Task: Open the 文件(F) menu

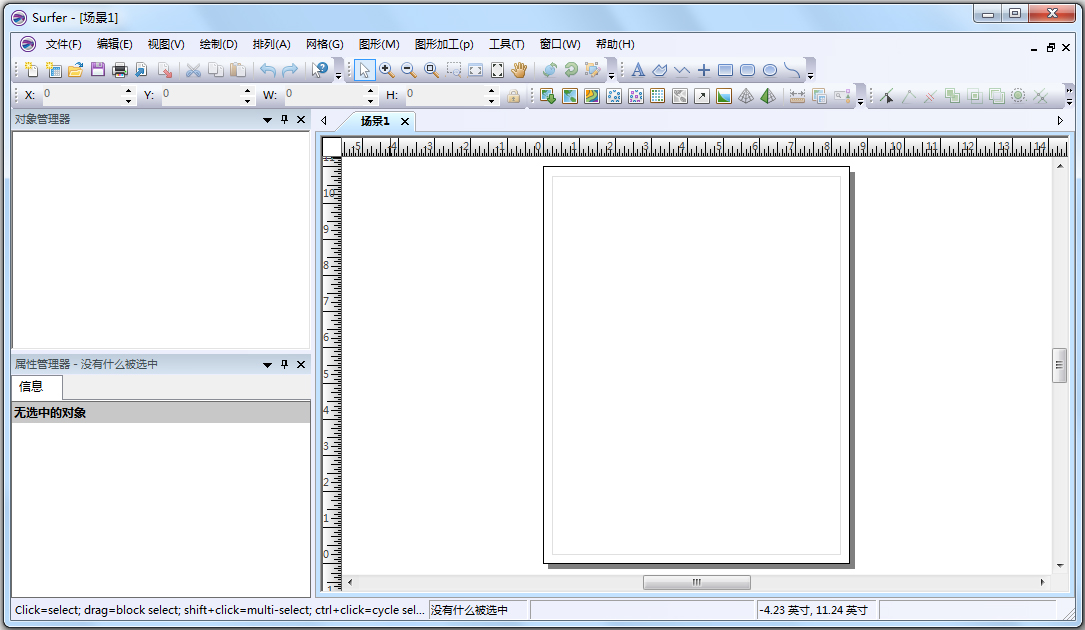Action: (64, 44)
